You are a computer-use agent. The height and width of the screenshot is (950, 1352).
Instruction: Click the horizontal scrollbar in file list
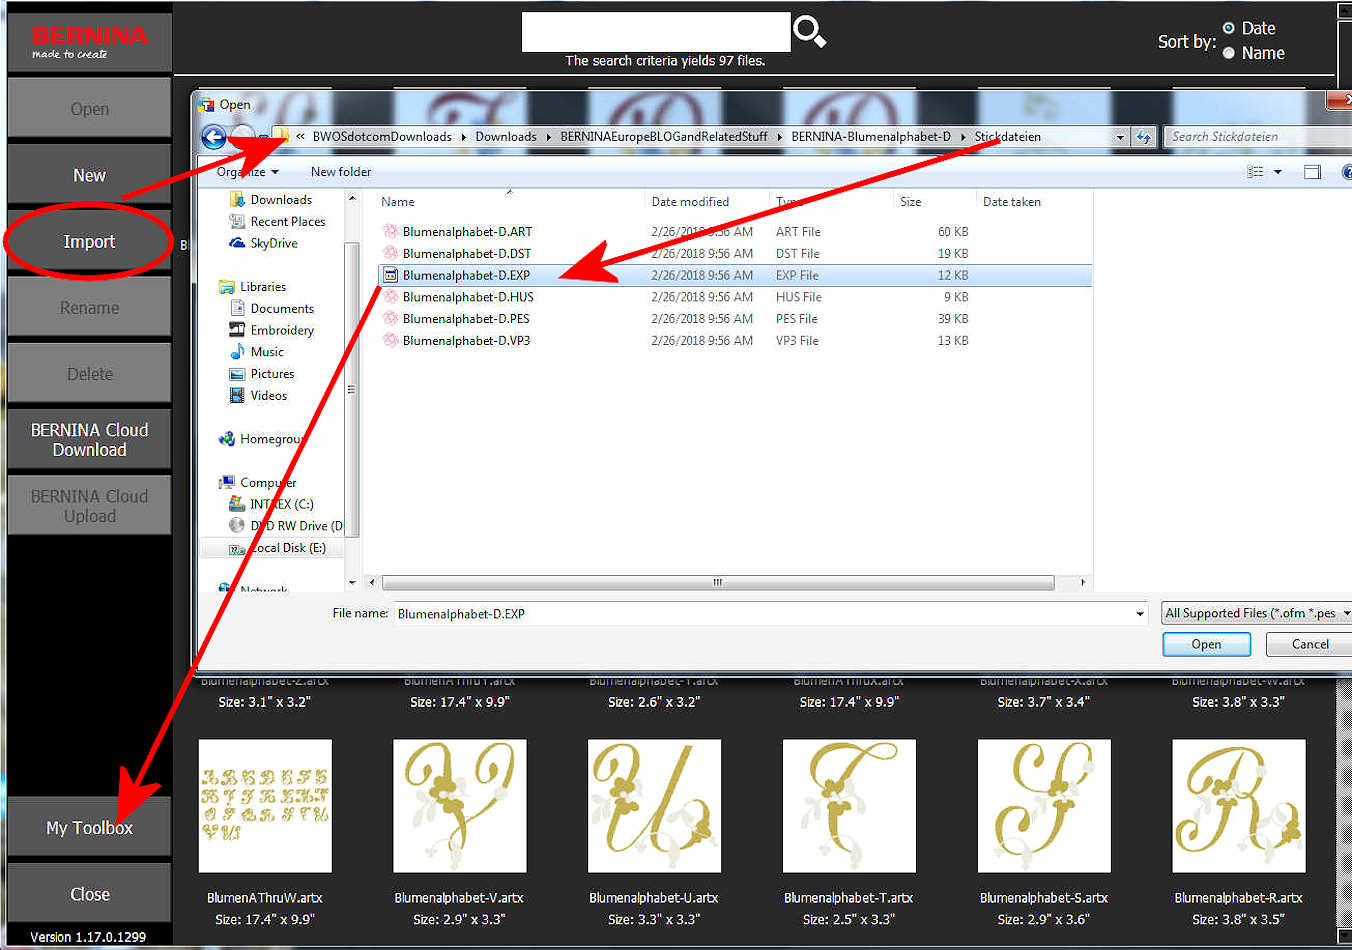717,582
